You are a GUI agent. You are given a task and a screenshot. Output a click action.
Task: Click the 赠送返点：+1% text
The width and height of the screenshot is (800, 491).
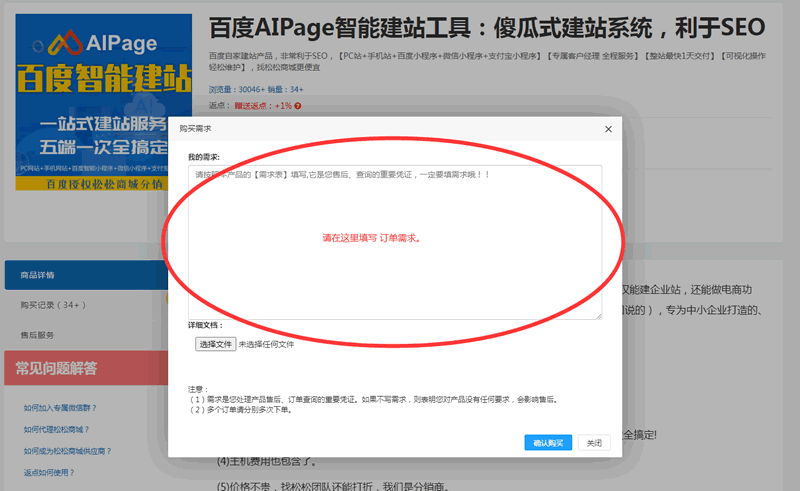tap(263, 106)
